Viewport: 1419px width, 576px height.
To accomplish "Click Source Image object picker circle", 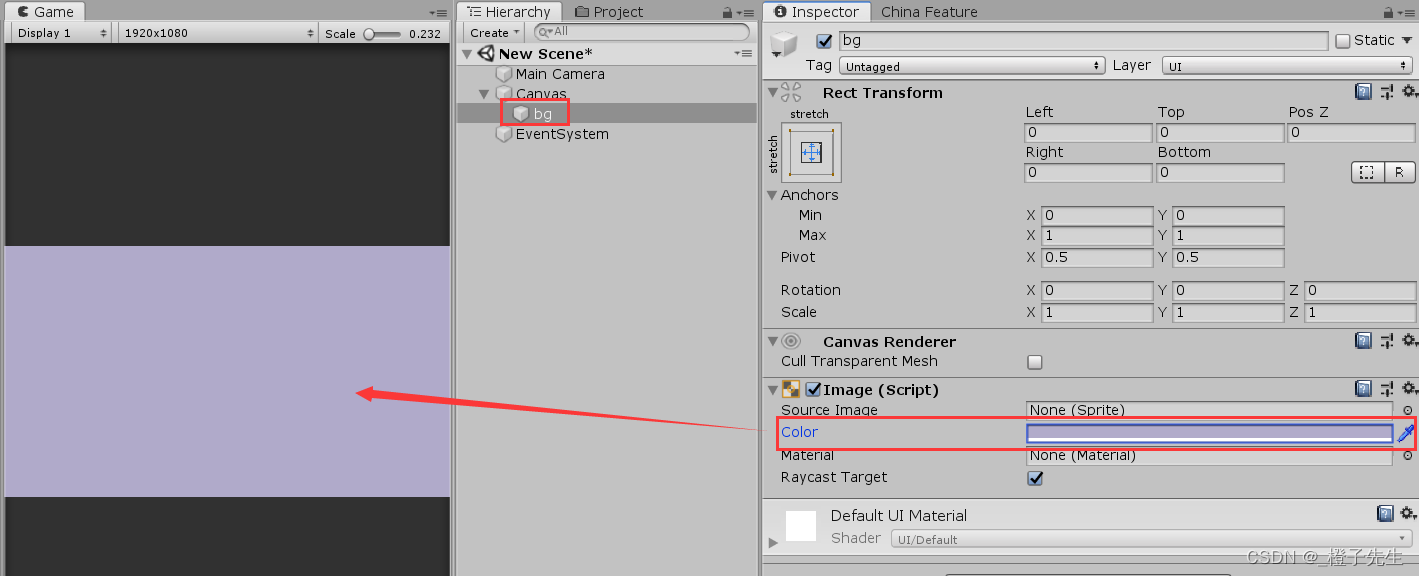I will coord(1408,410).
